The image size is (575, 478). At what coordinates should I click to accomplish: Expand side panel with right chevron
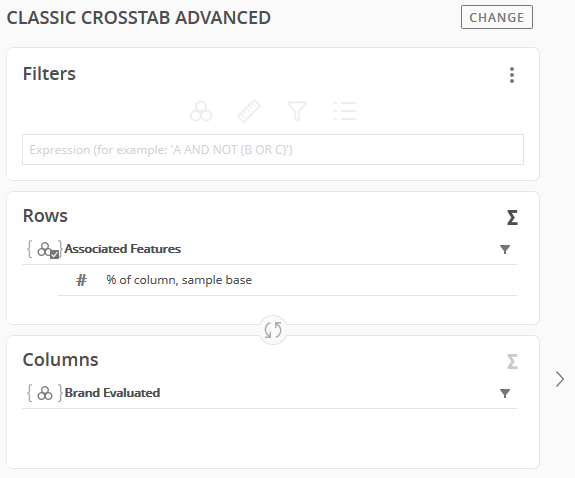[x=560, y=379]
